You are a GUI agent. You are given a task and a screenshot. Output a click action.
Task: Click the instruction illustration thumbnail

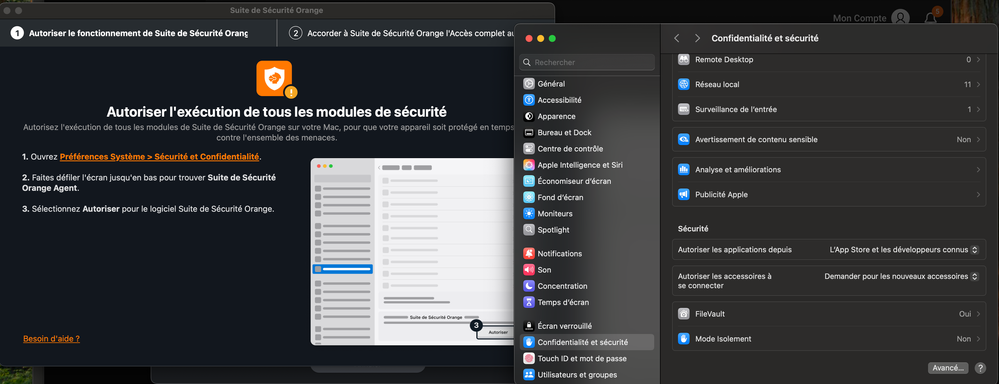click(x=412, y=252)
